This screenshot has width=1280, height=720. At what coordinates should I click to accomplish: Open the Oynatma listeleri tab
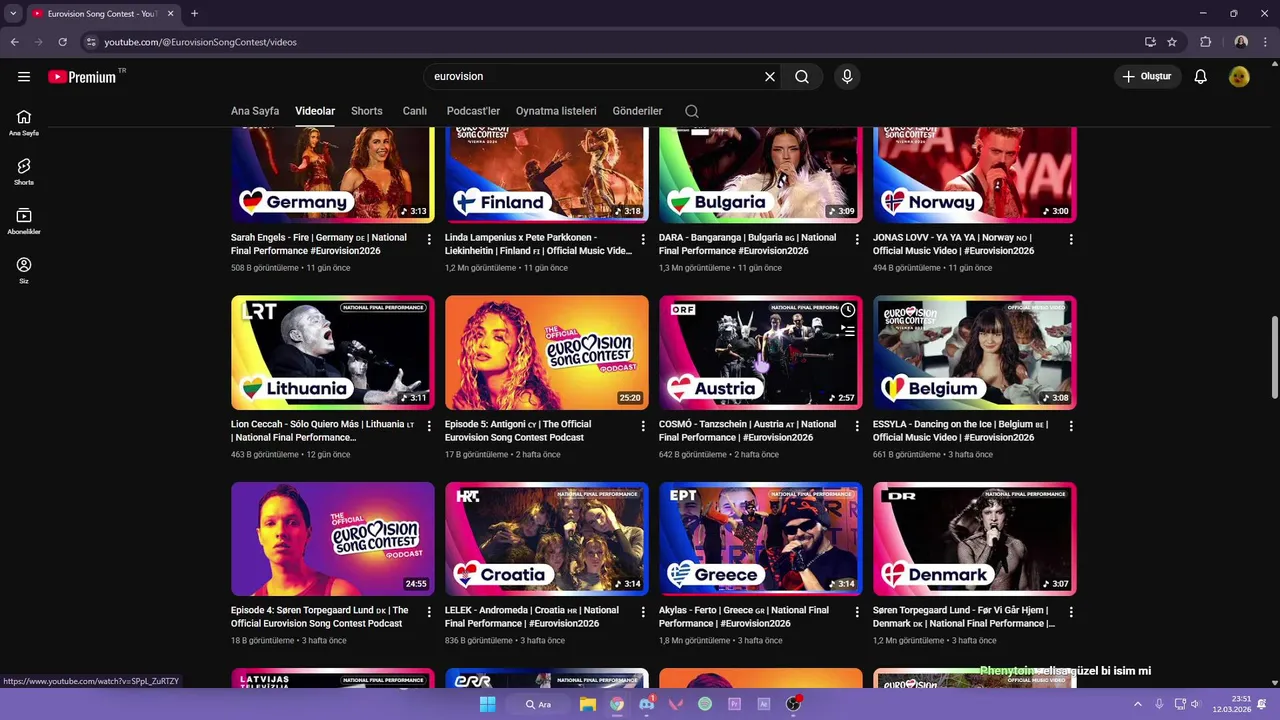556,111
